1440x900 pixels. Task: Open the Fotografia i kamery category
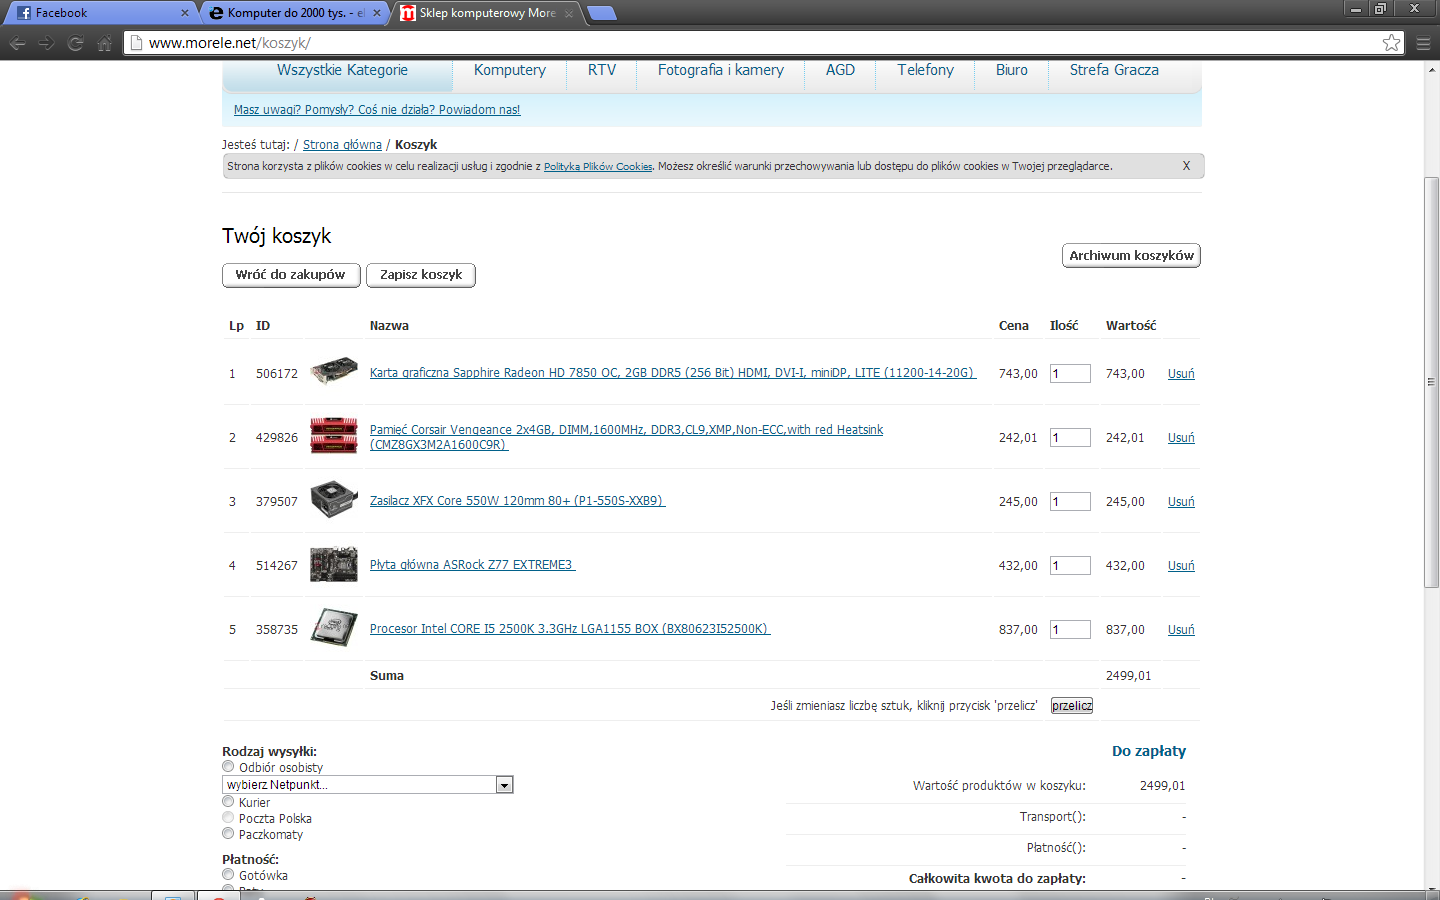click(x=721, y=70)
